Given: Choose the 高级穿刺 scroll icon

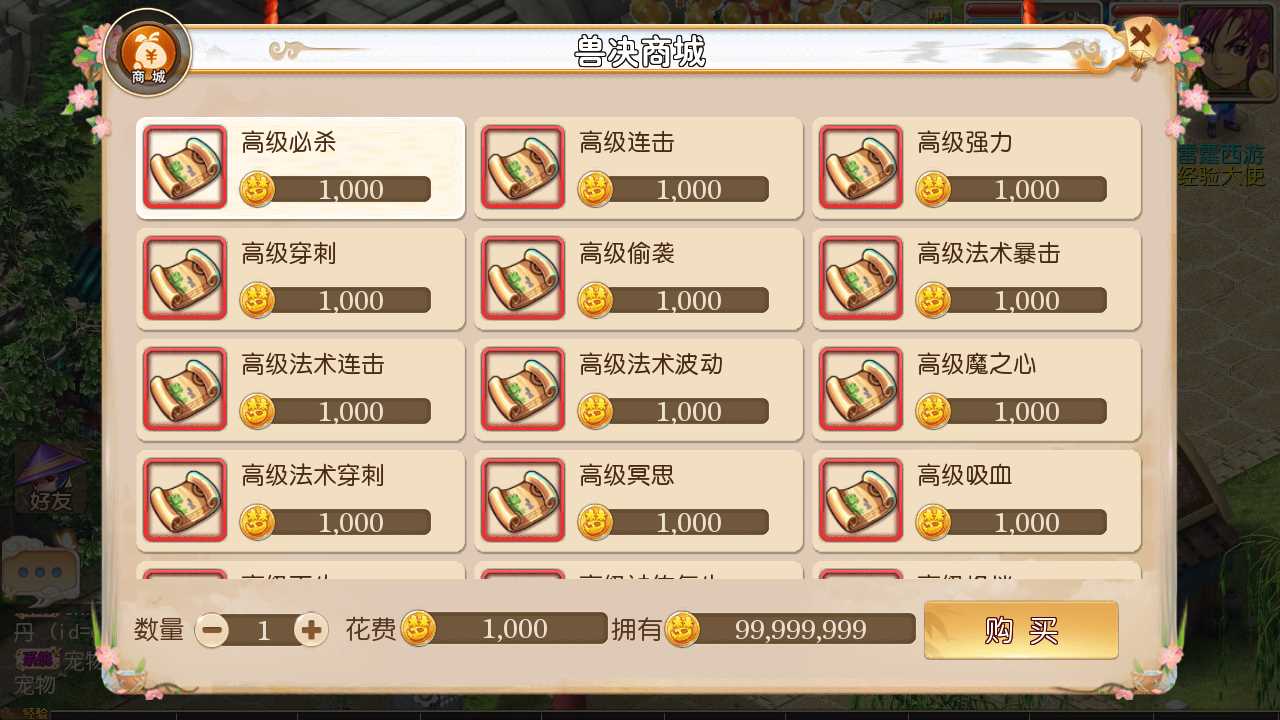Looking at the screenshot, I should tap(185, 278).
